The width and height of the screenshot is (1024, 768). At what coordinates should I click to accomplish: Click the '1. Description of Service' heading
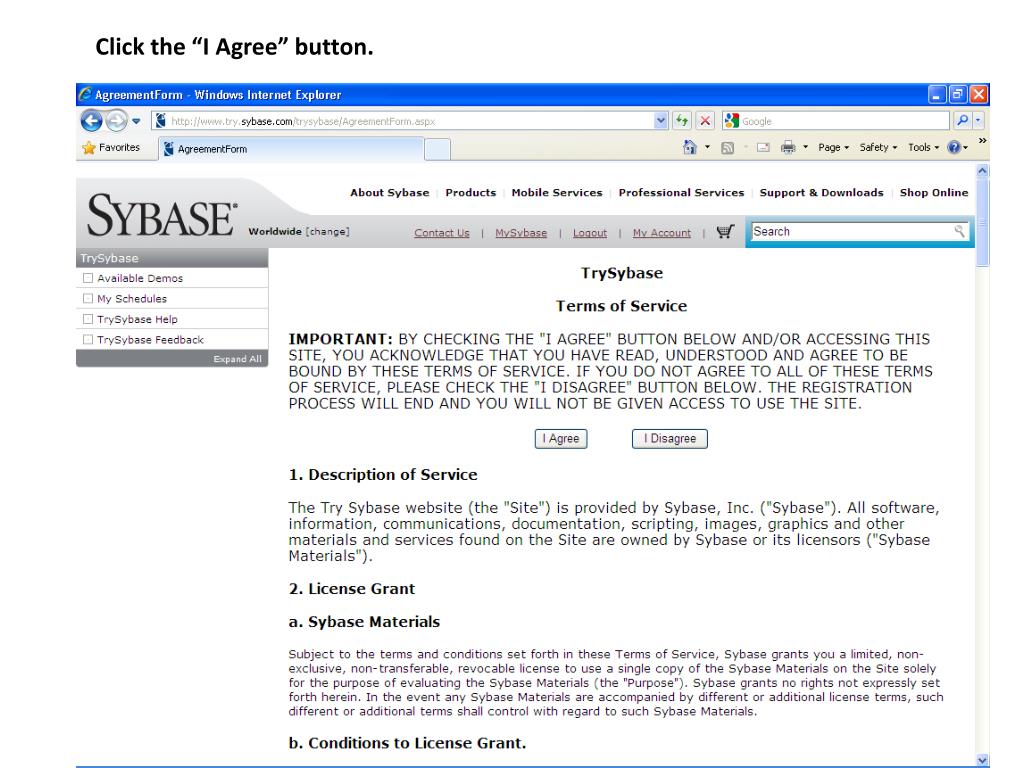(383, 475)
